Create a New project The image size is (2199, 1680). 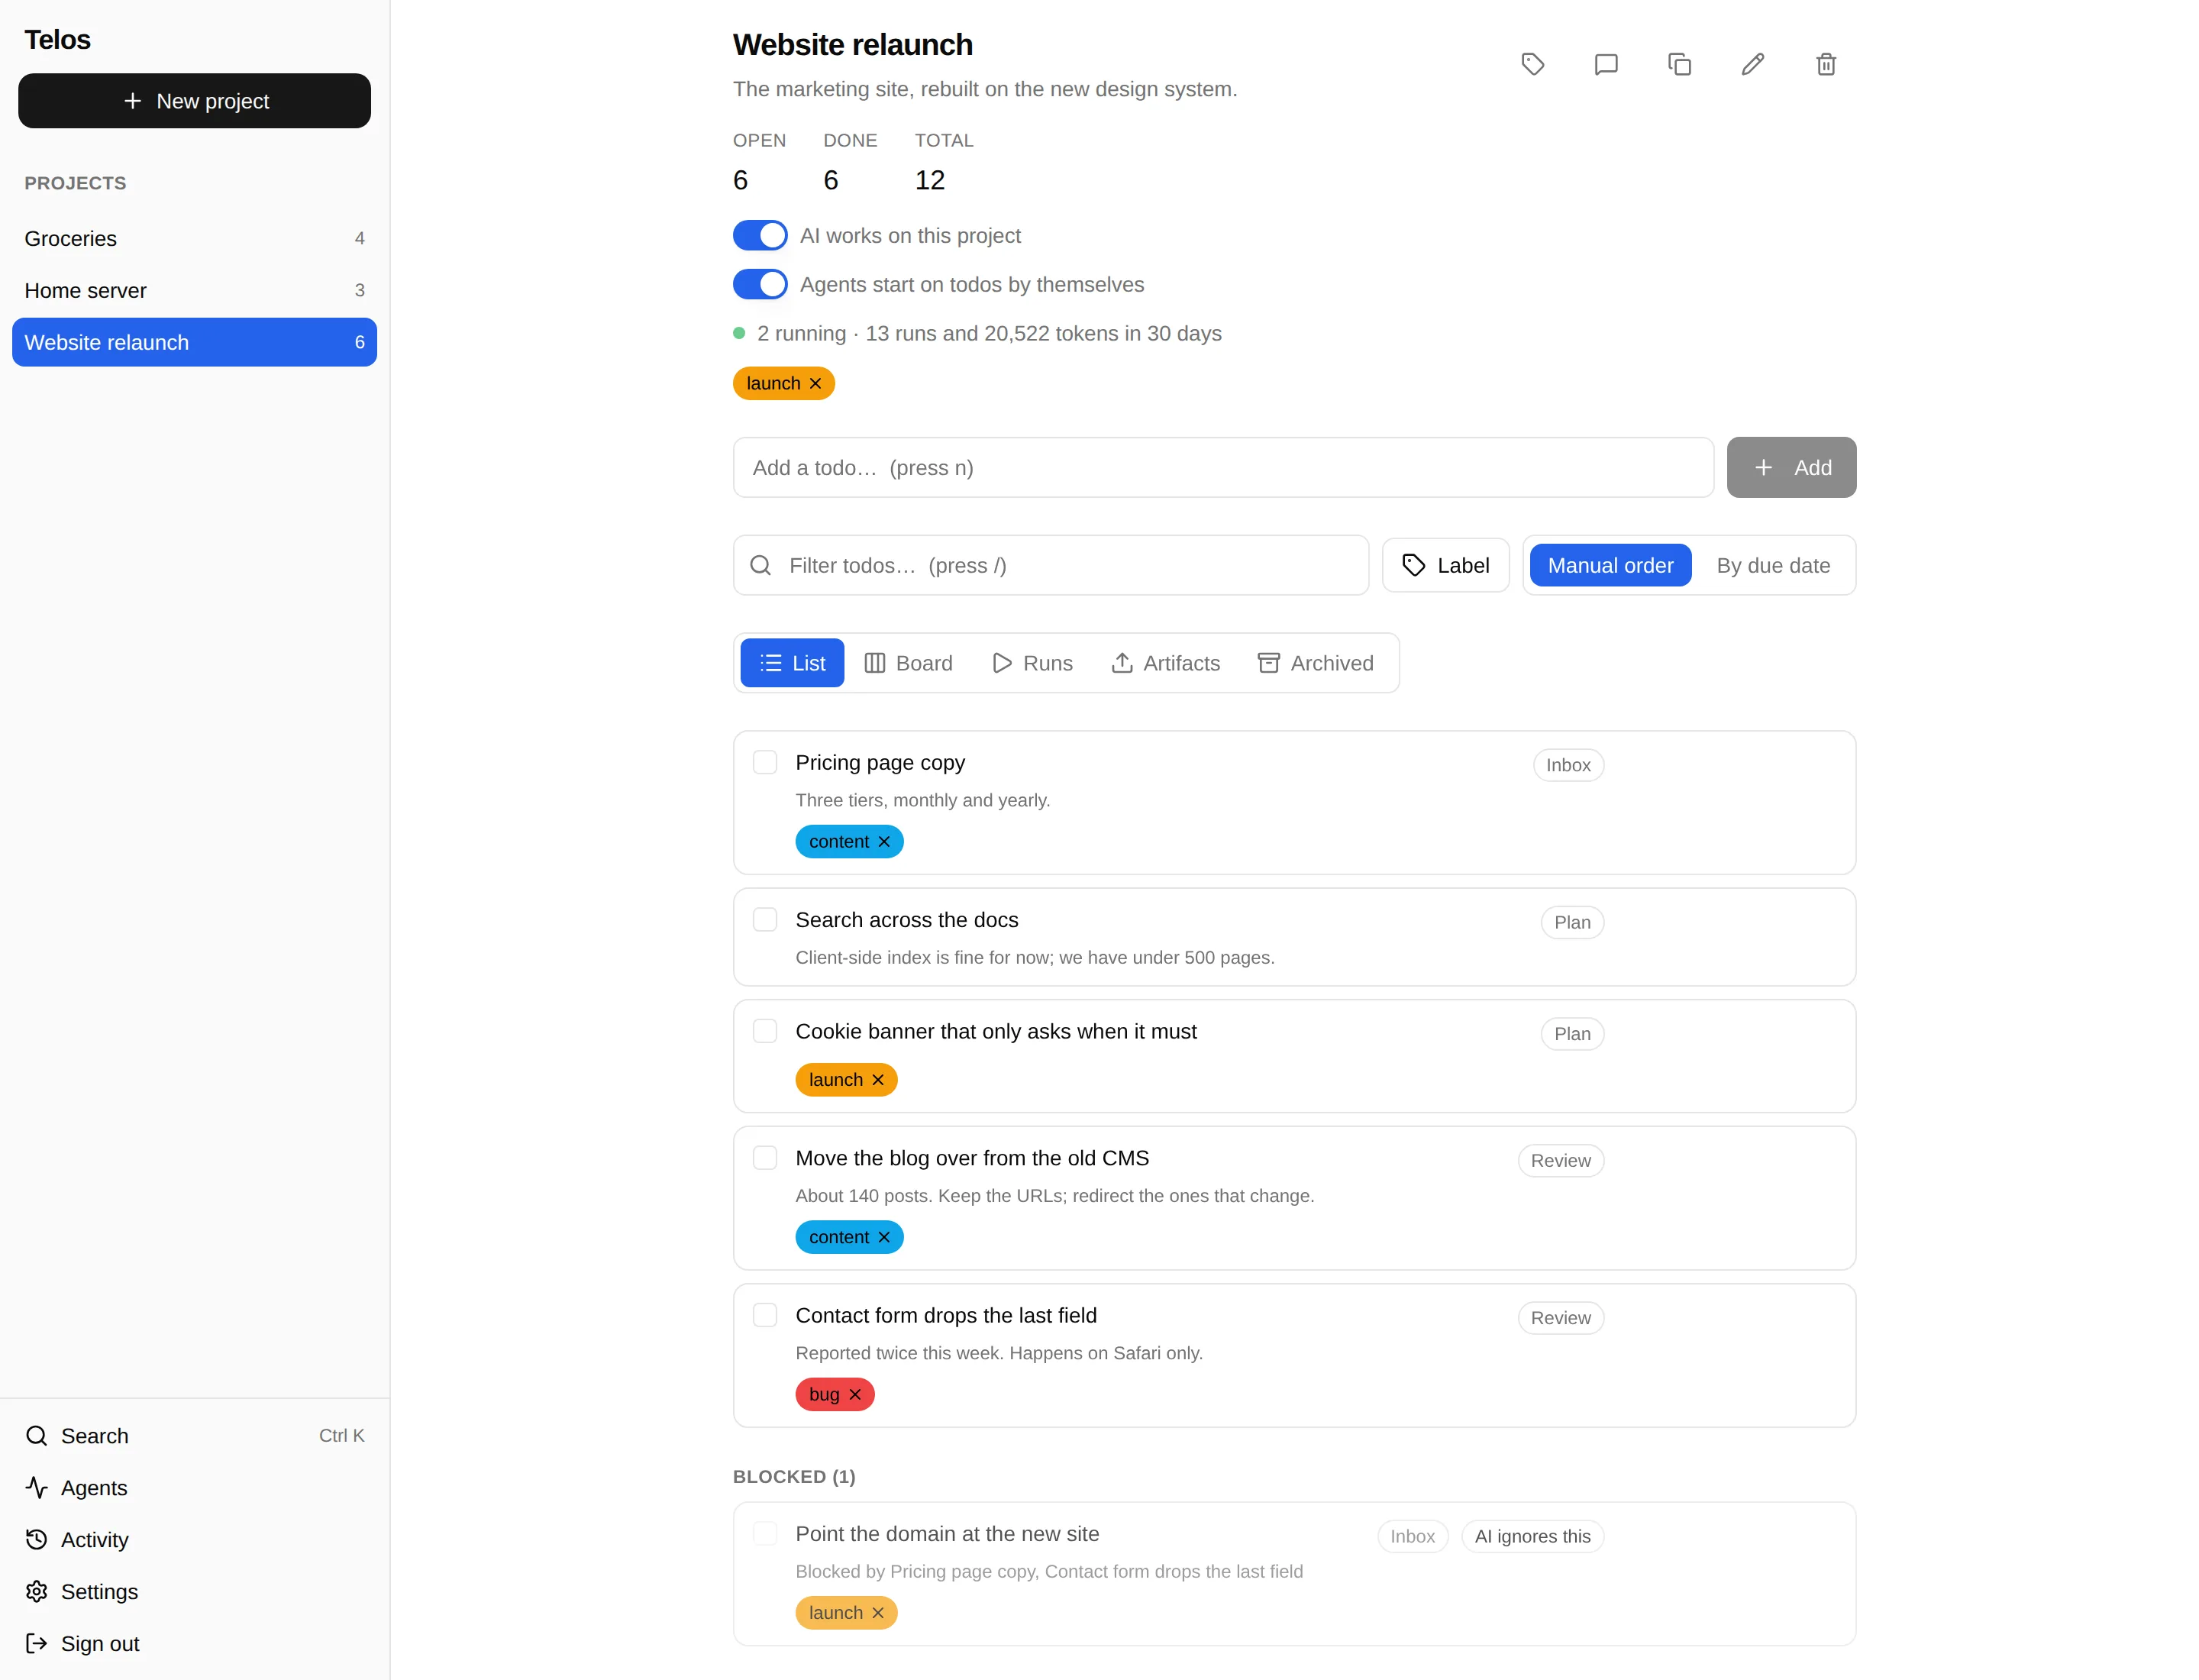[194, 101]
